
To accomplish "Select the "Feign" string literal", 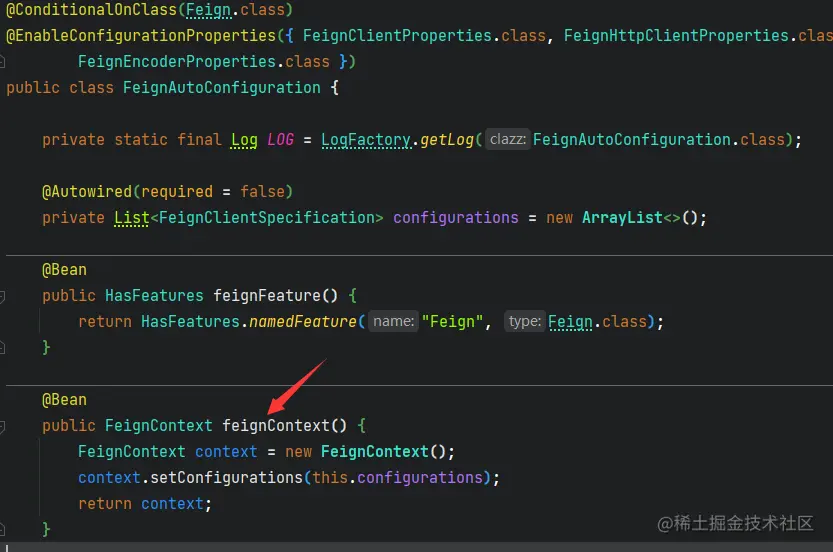I will click(452, 322).
